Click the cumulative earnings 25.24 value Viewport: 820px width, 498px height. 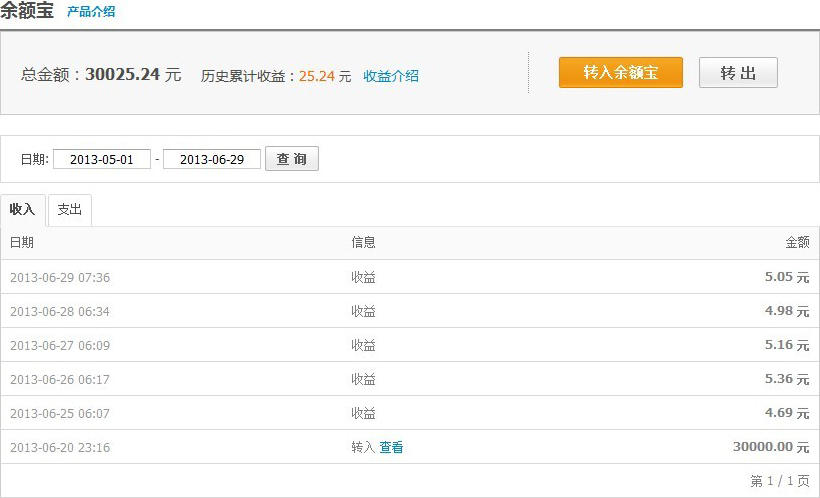pos(317,76)
